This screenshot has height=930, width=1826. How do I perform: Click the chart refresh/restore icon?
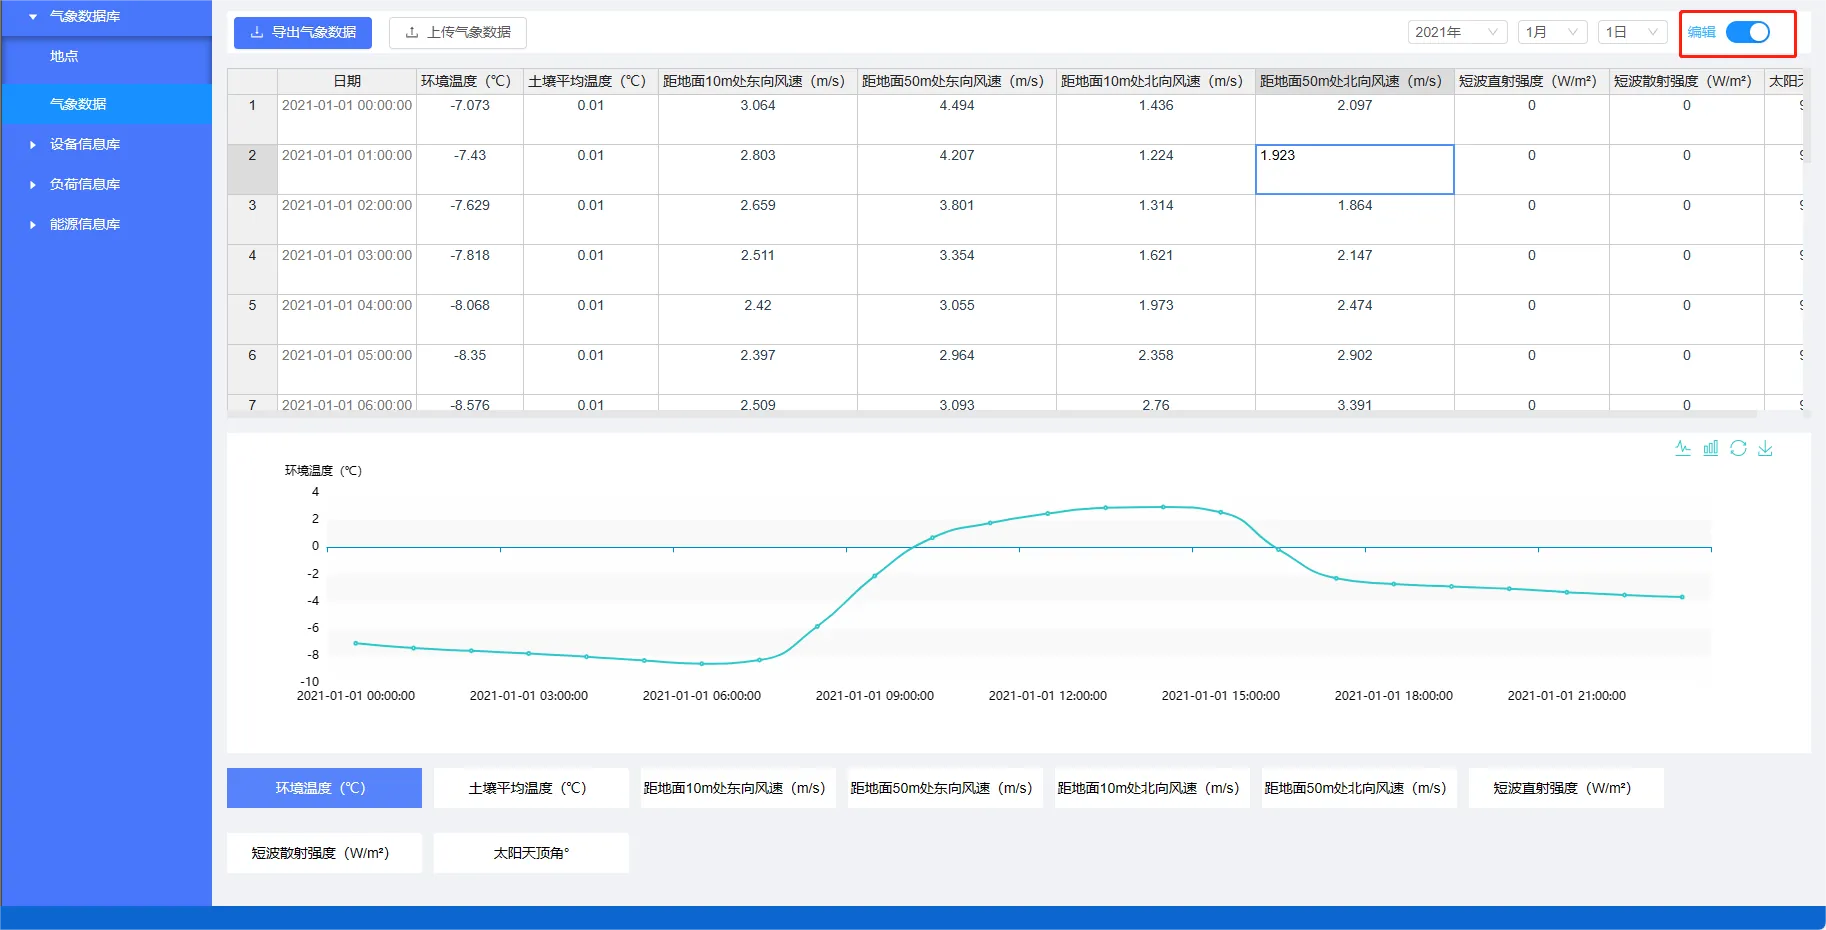(1738, 448)
